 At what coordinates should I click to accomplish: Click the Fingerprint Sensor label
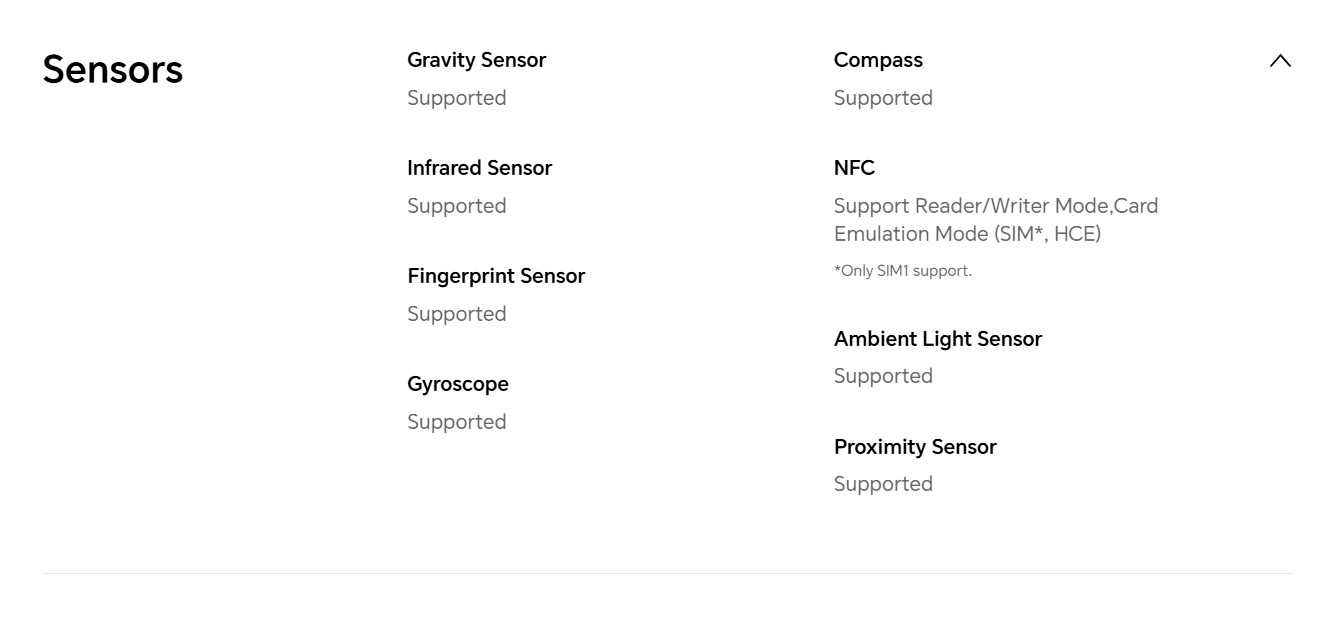[496, 276]
